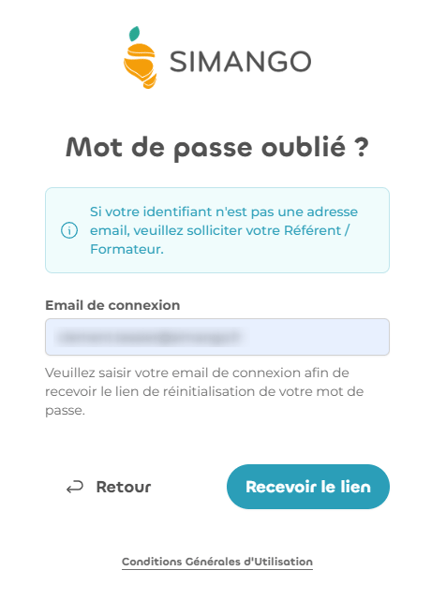Click the blue info banner message text
Image resolution: width=446 pixels, height=614 pixels.
tap(224, 230)
